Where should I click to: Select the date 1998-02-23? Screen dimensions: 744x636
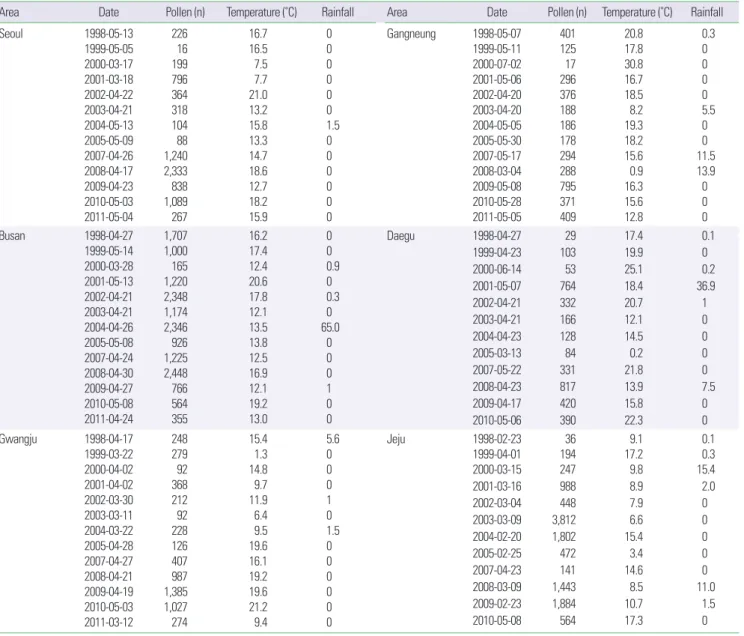(x=497, y=439)
